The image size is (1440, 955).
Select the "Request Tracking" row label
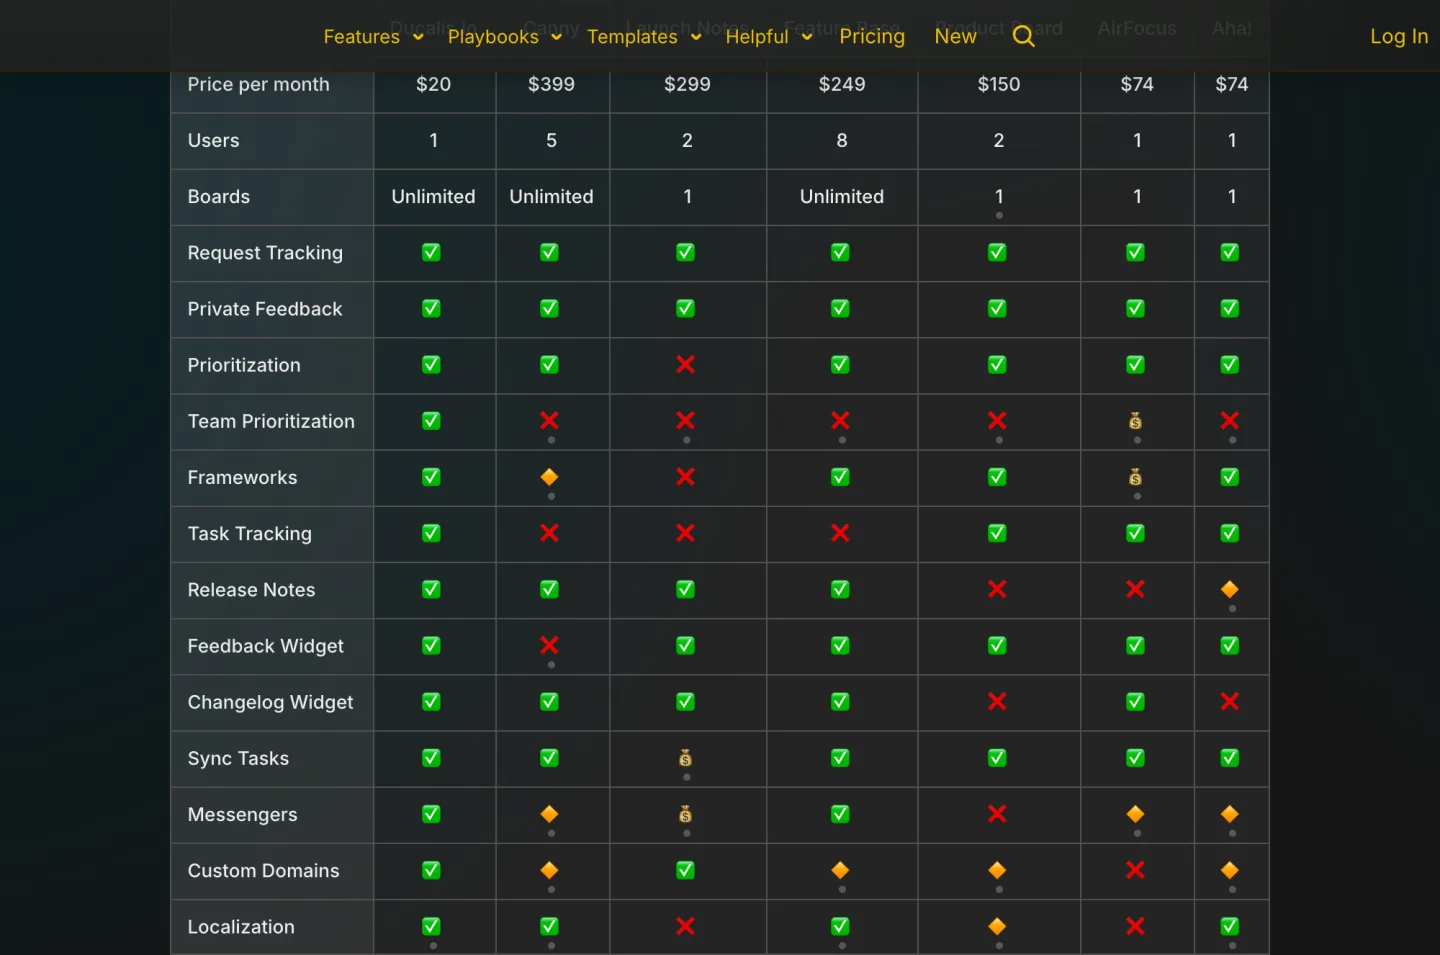tap(265, 254)
